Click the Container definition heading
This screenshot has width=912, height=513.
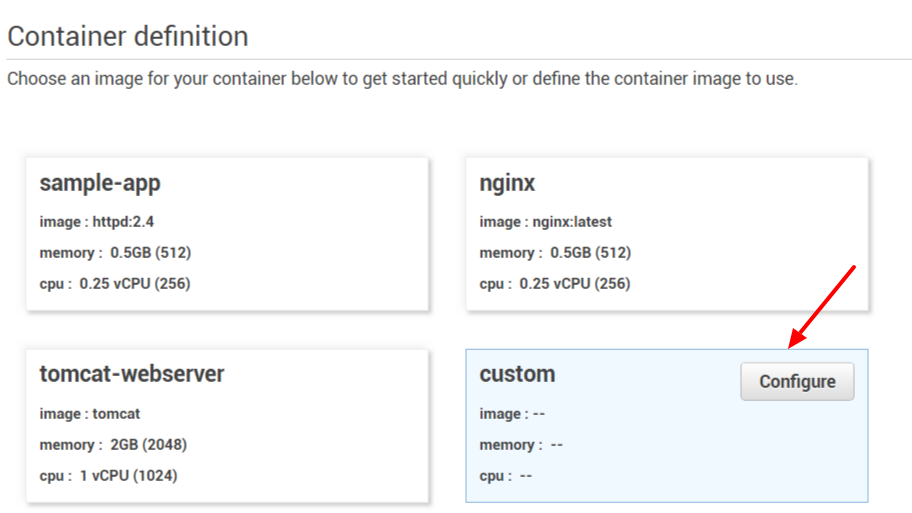pyautogui.click(x=128, y=37)
